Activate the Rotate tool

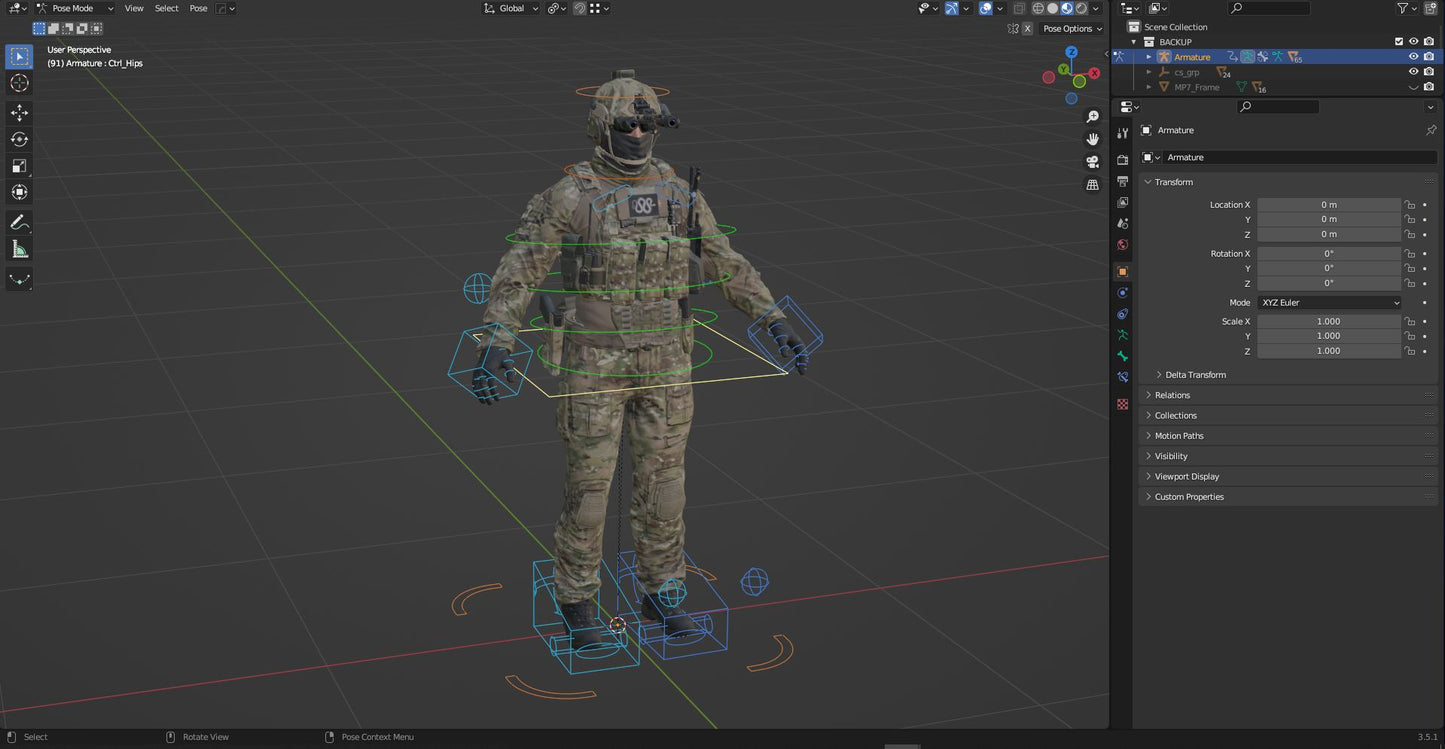[19, 139]
